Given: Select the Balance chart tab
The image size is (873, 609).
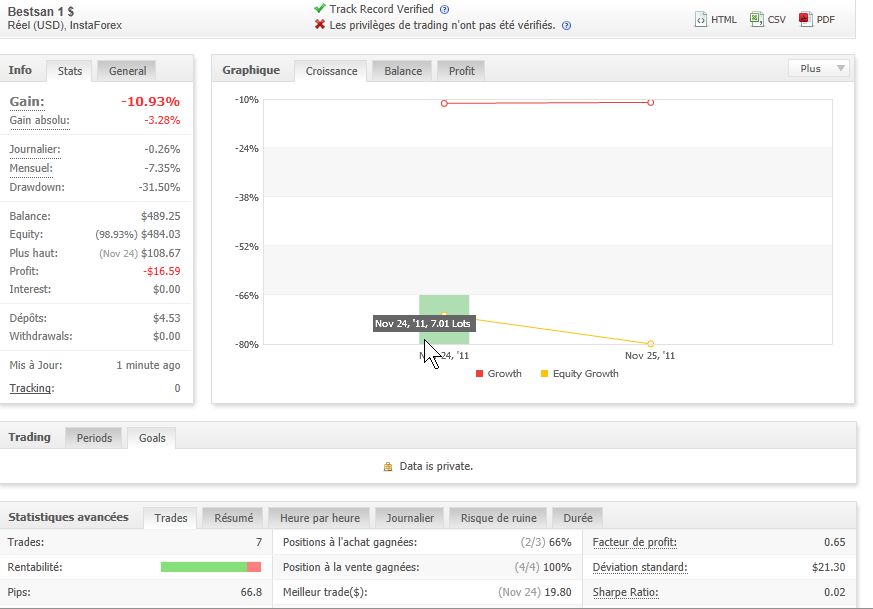Looking at the screenshot, I should click(403, 71).
